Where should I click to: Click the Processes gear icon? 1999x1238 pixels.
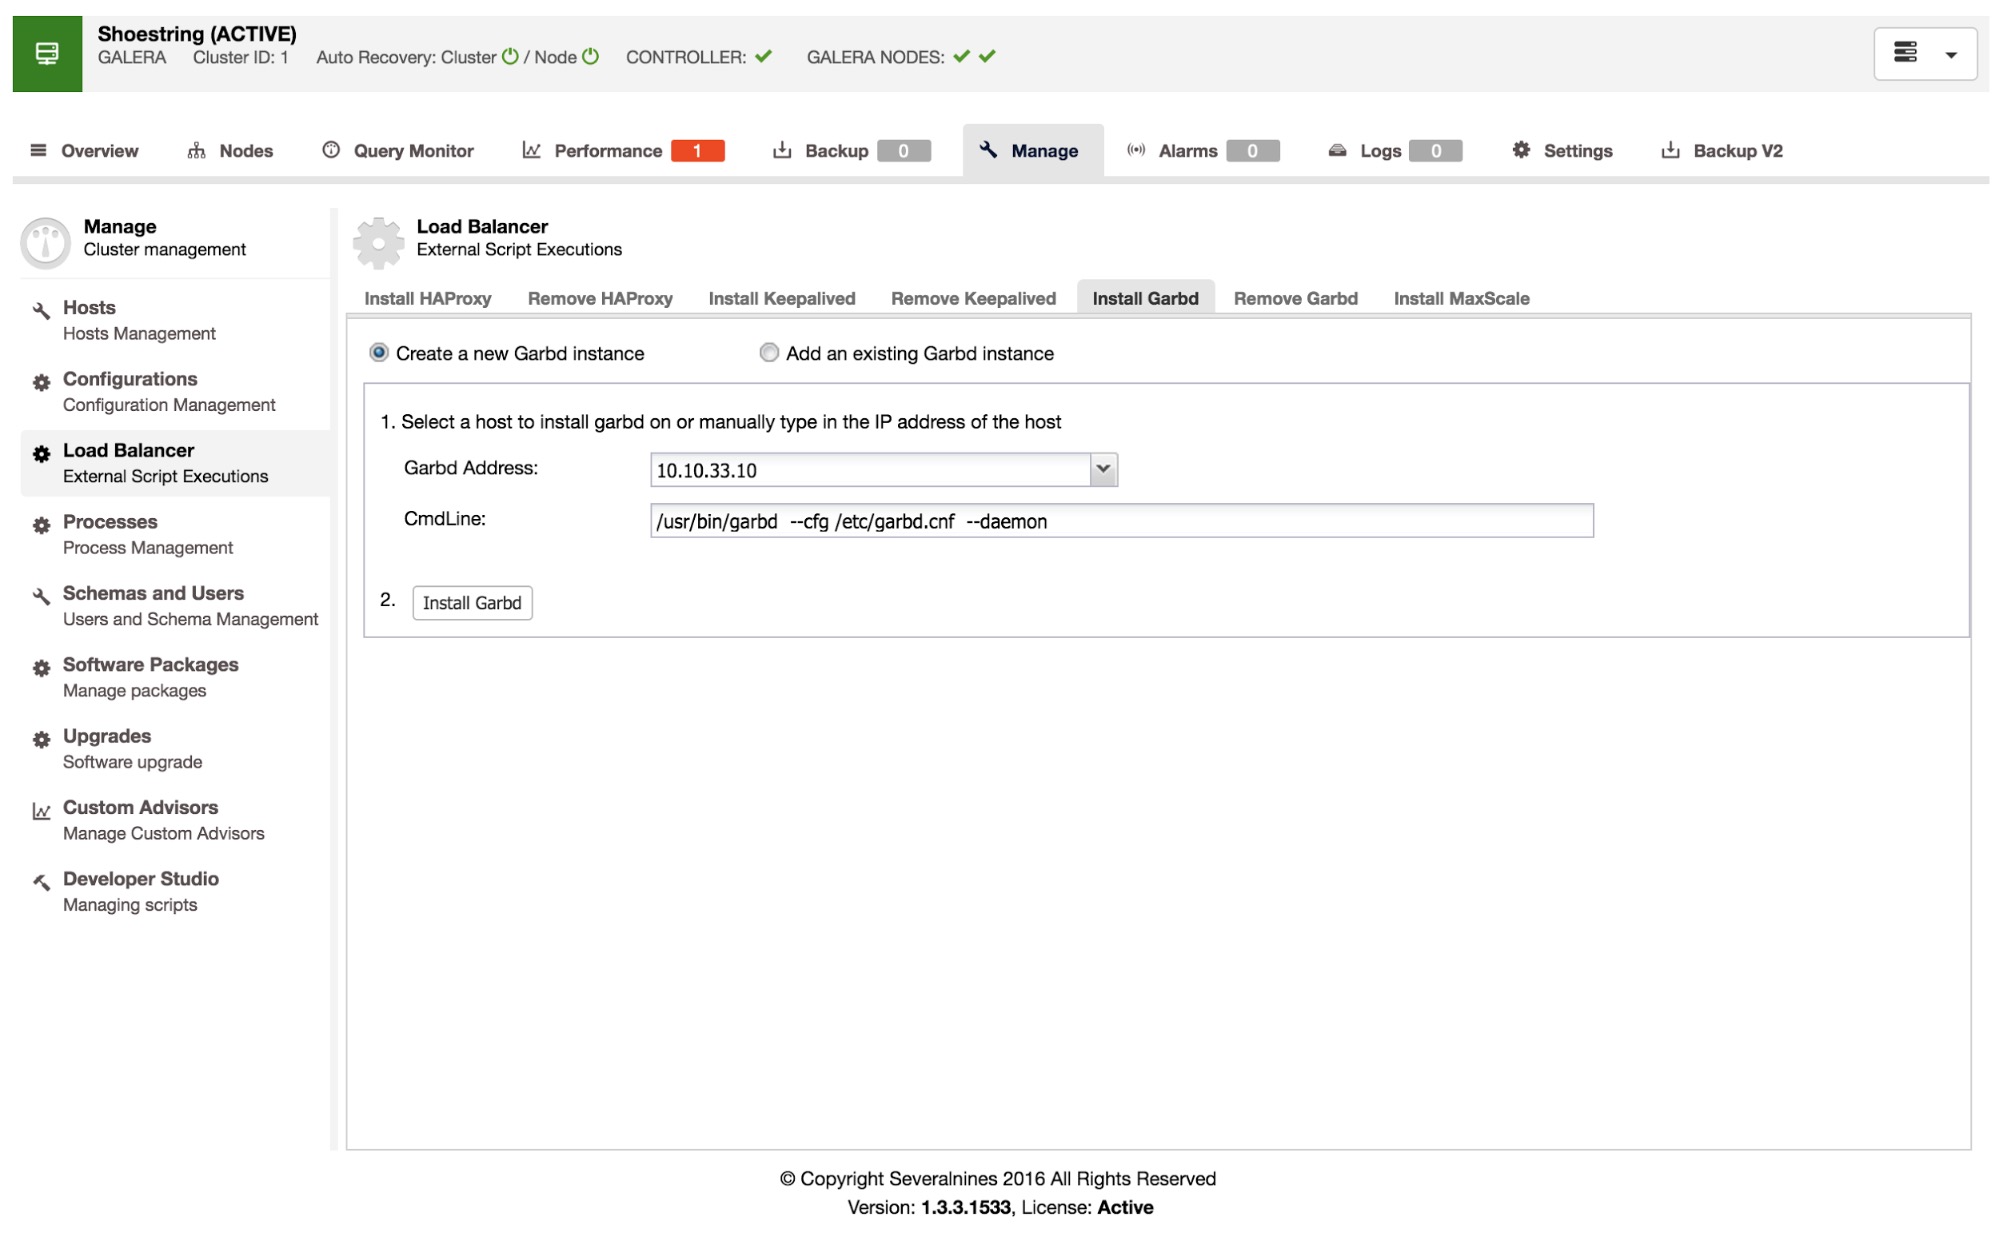(41, 525)
